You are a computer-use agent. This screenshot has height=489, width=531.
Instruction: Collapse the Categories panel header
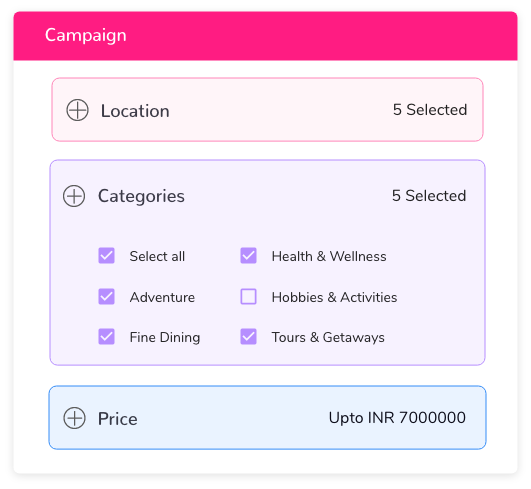(x=267, y=196)
